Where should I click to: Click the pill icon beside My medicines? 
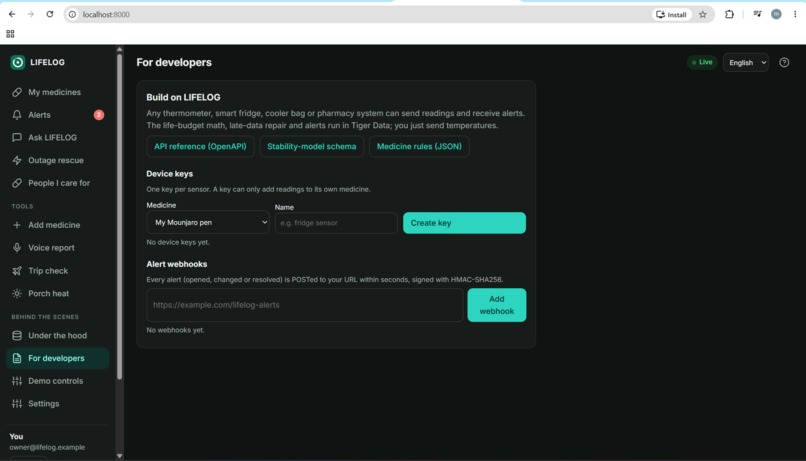(17, 92)
